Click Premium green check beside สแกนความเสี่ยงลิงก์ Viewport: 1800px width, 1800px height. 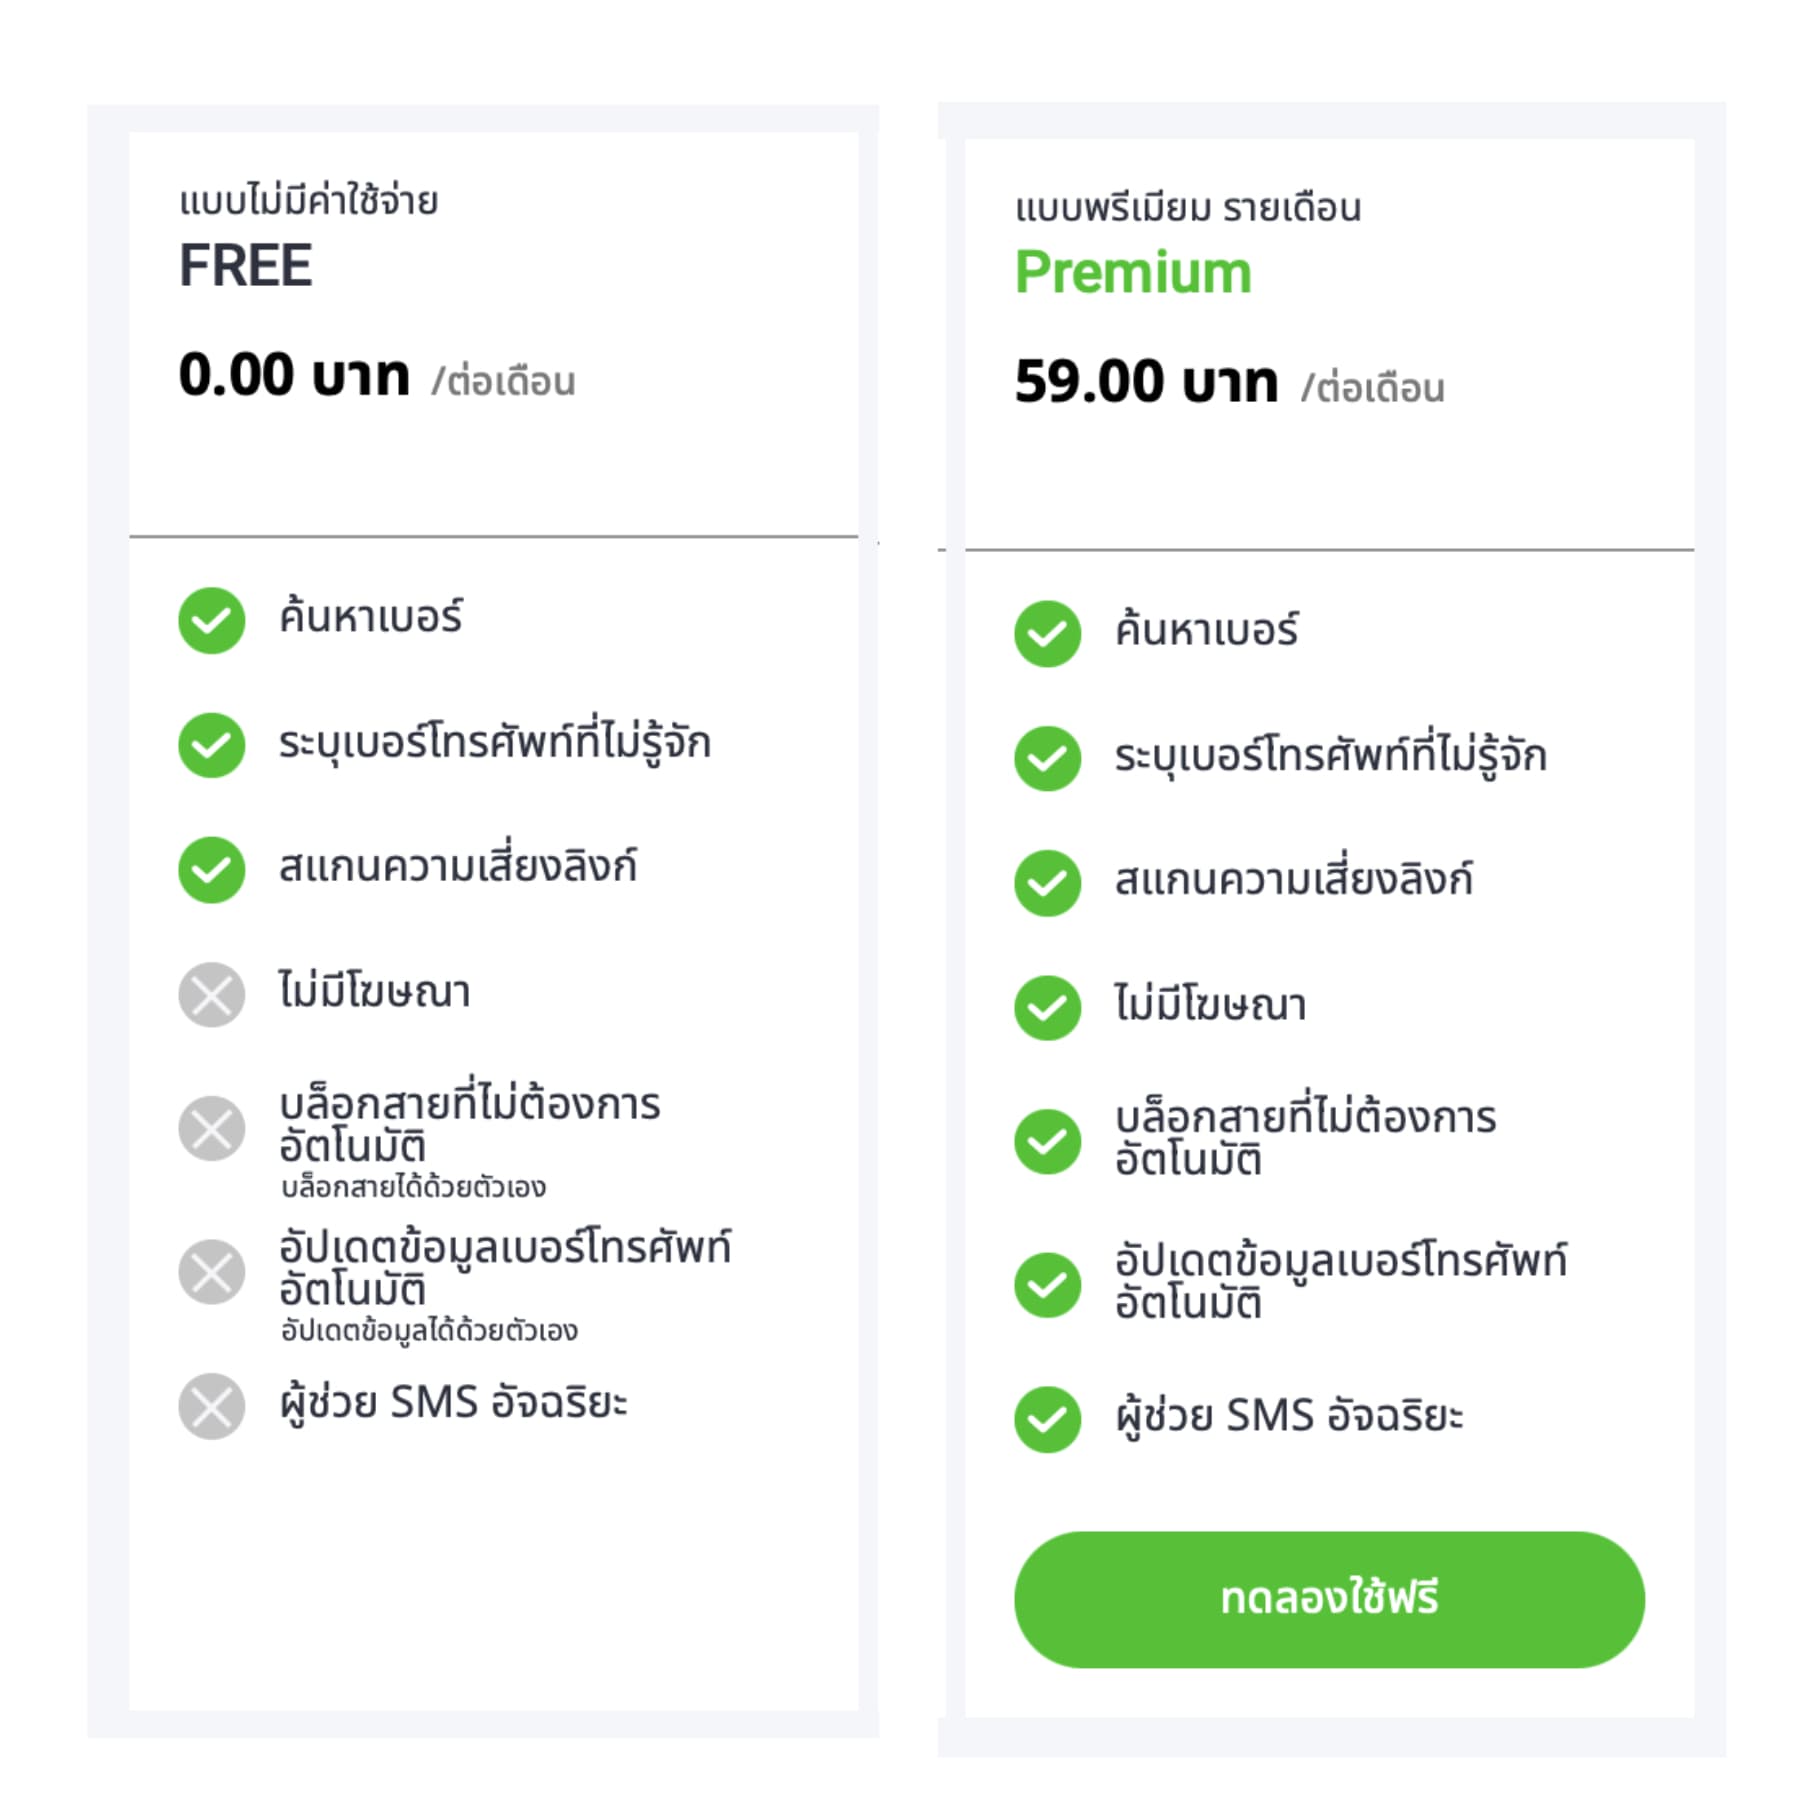click(1047, 882)
